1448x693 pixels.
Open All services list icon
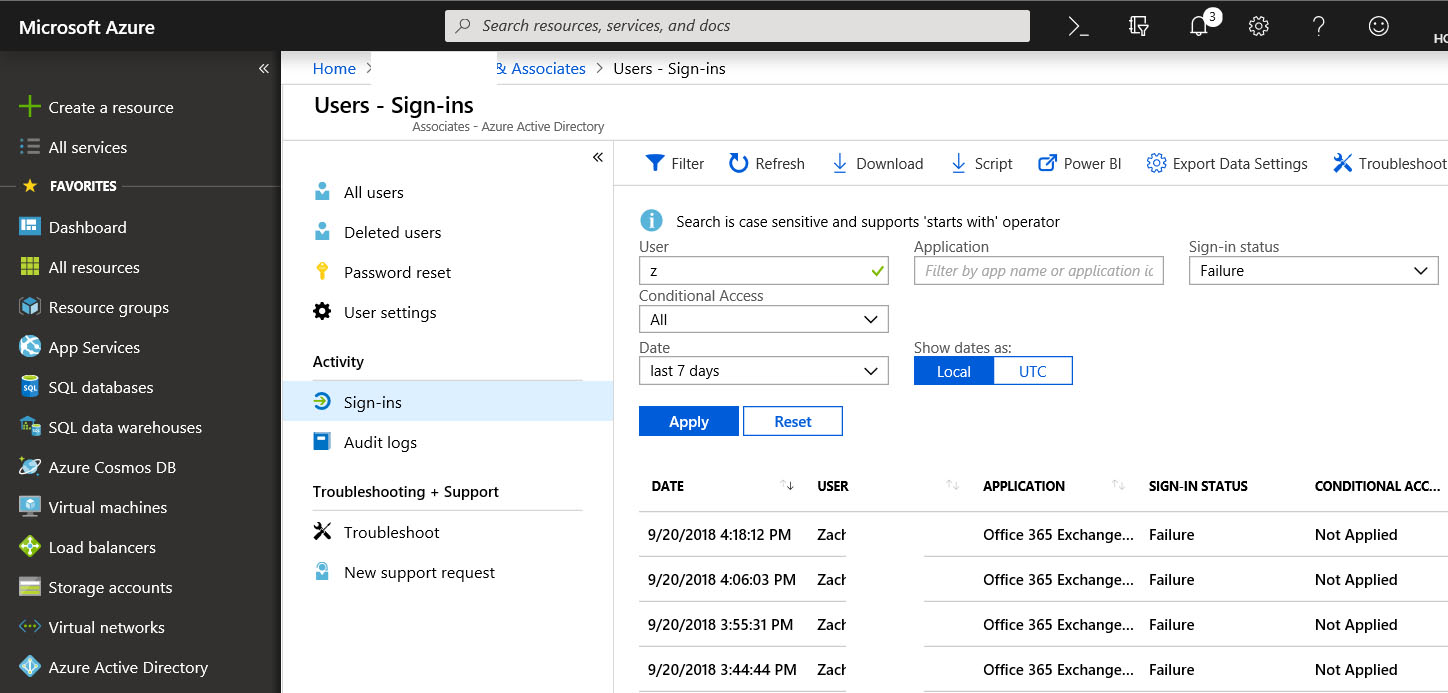pos(30,147)
